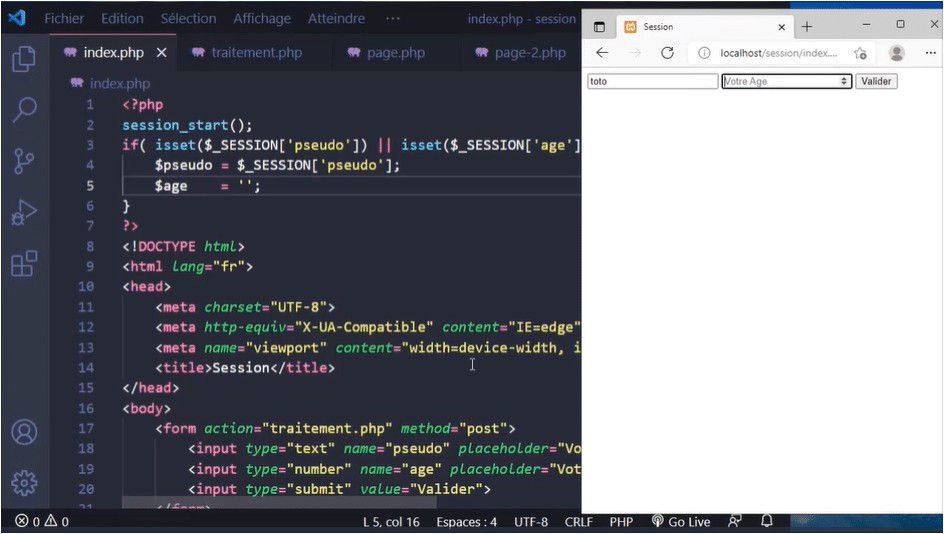Image resolution: width=944 pixels, height=534 pixels.
Task: Change the UTF-8 file encoding
Action: click(531, 521)
